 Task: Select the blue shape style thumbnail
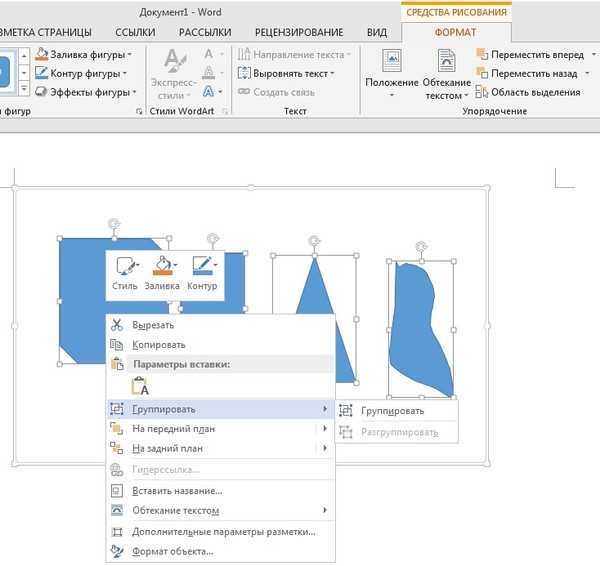click(x=6, y=73)
